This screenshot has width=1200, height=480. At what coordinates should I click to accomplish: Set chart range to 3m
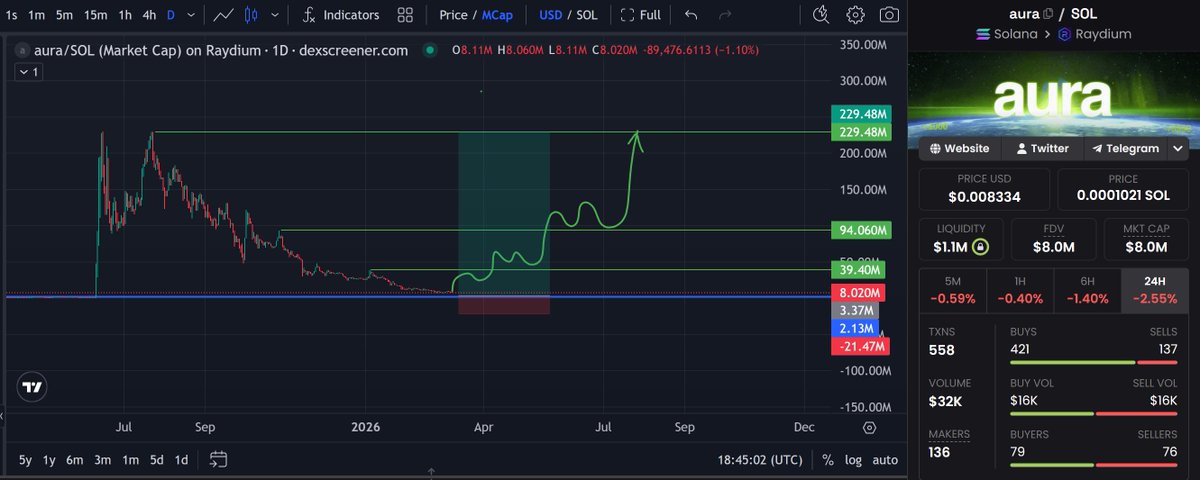point(103,460)
